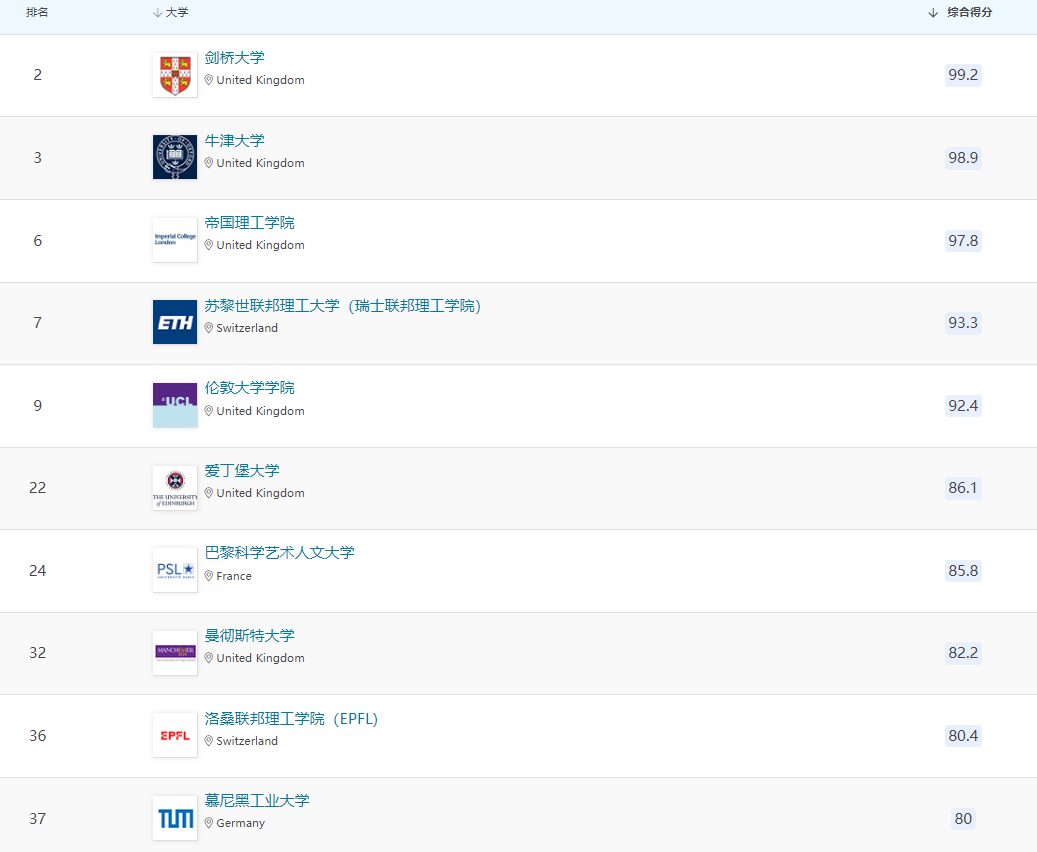Click score 92.4 badge

[963, 405]
